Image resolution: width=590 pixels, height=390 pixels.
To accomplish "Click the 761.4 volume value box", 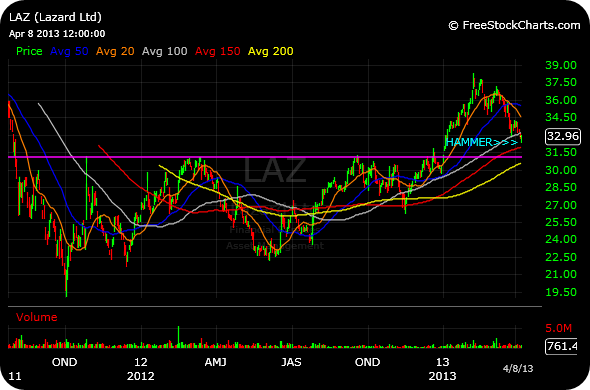I will point(561,346).
